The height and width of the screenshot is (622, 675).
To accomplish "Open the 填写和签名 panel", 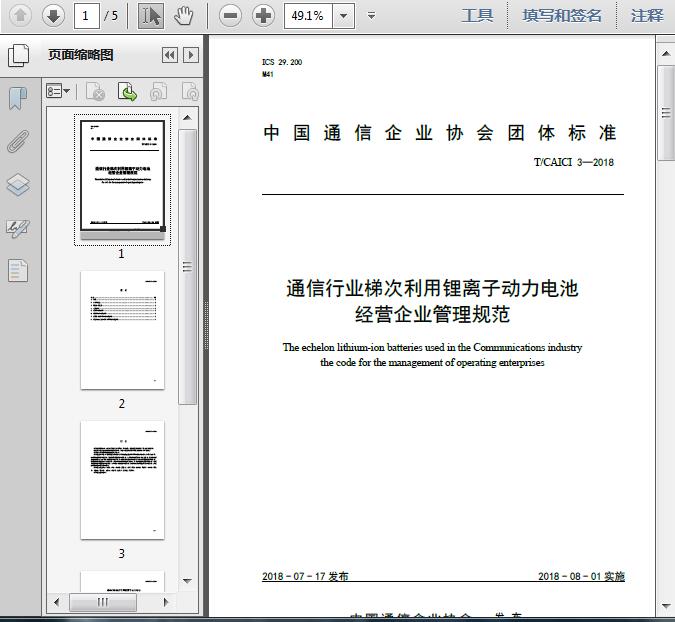I will coord(562,16).
